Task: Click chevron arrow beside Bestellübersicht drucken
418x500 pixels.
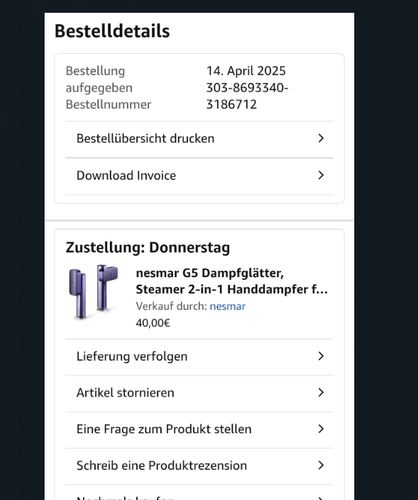Action: pyautogui.click(x=321, y=138)
